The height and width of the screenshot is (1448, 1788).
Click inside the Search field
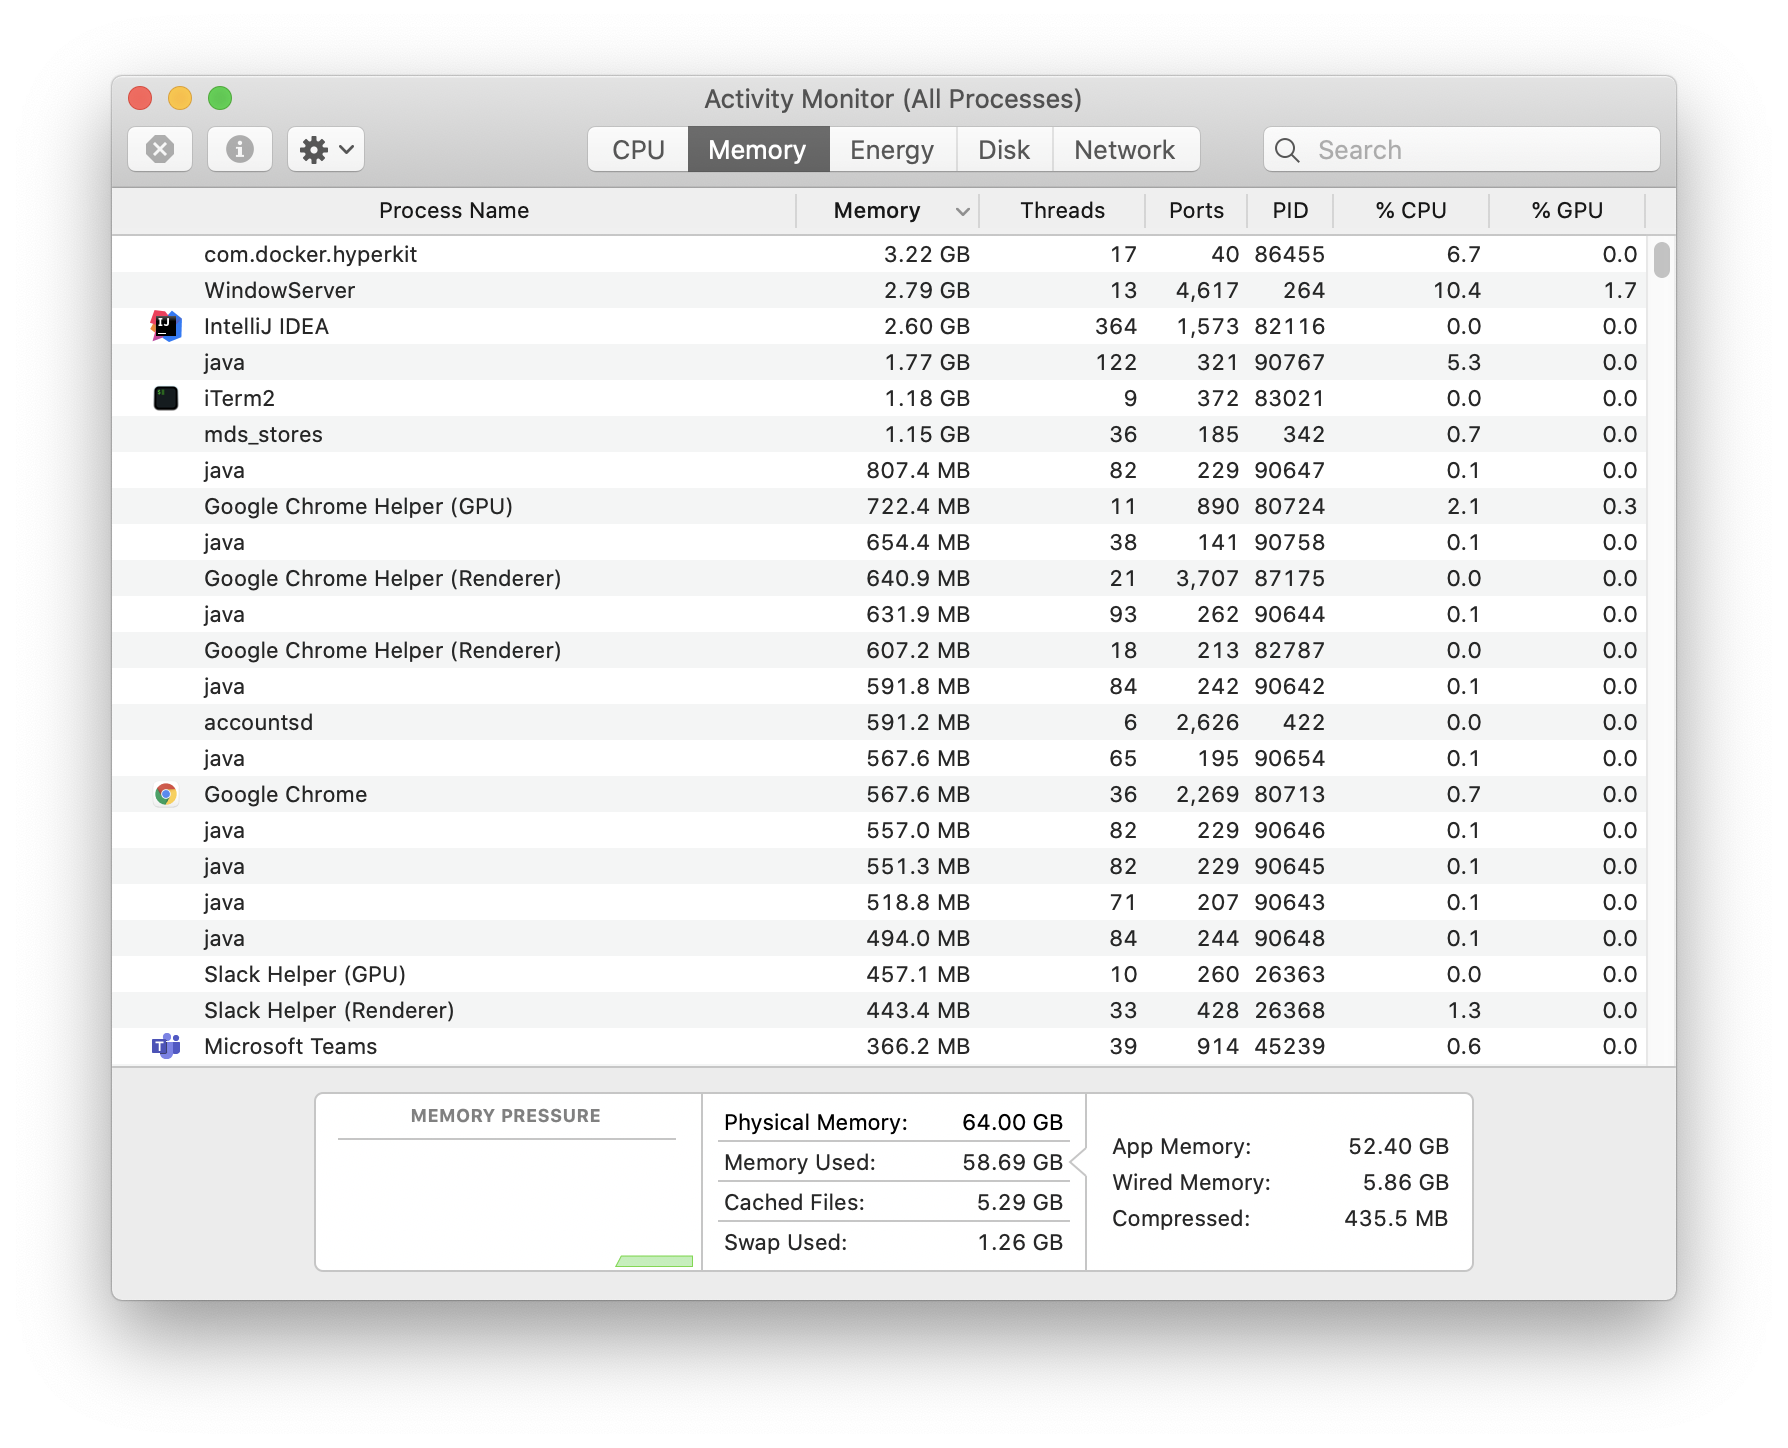(1461, 149)
